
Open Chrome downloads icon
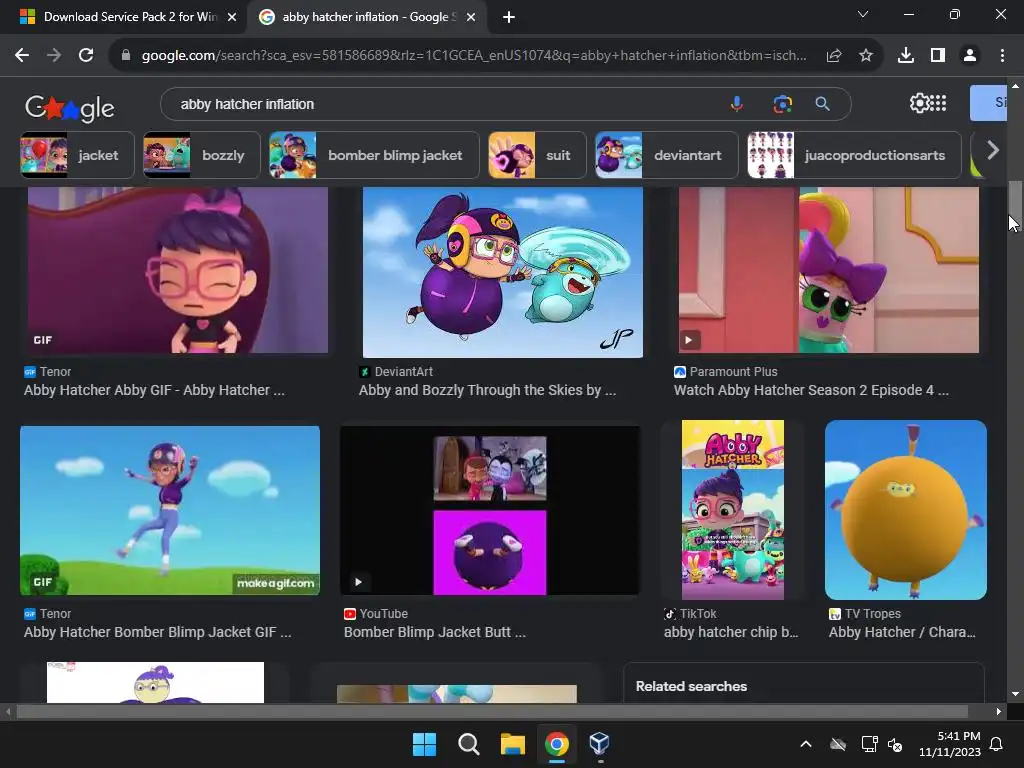(x=906, y=56)
